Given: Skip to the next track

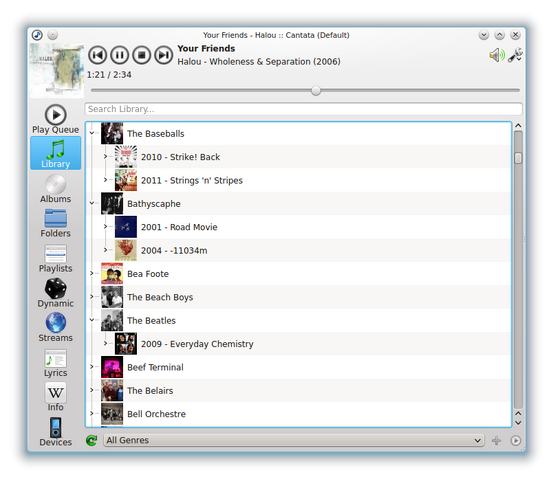Looking at the screenshot, I should click(164, 55).
